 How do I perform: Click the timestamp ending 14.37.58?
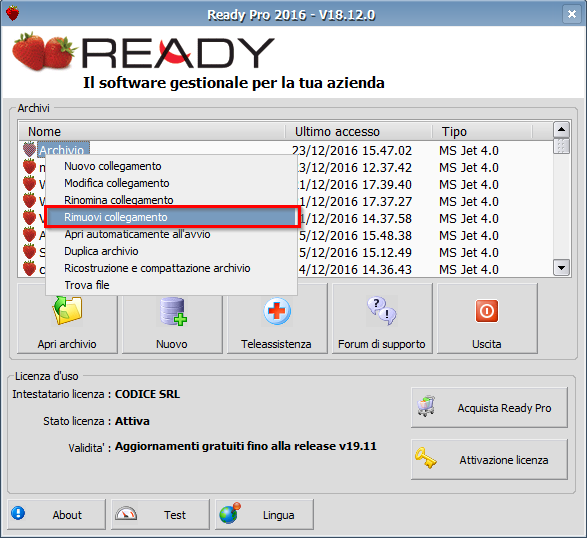click(x=356, y=218)
